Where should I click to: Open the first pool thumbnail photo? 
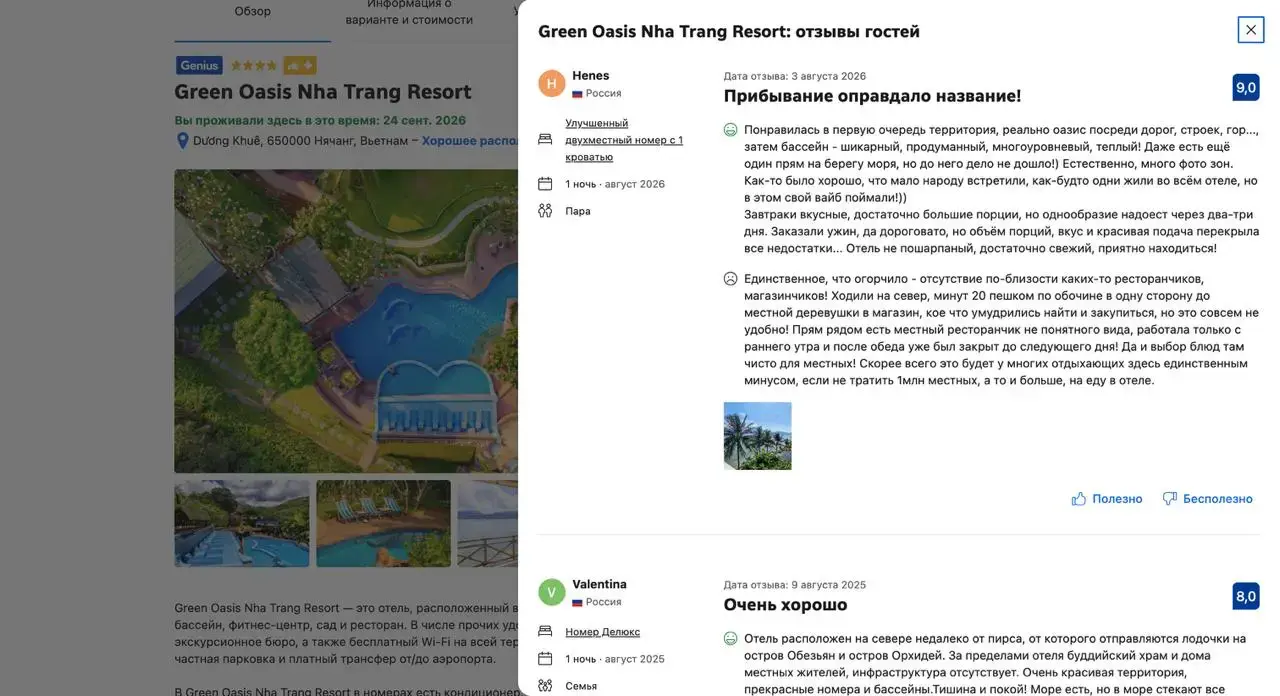click(242, 524)
